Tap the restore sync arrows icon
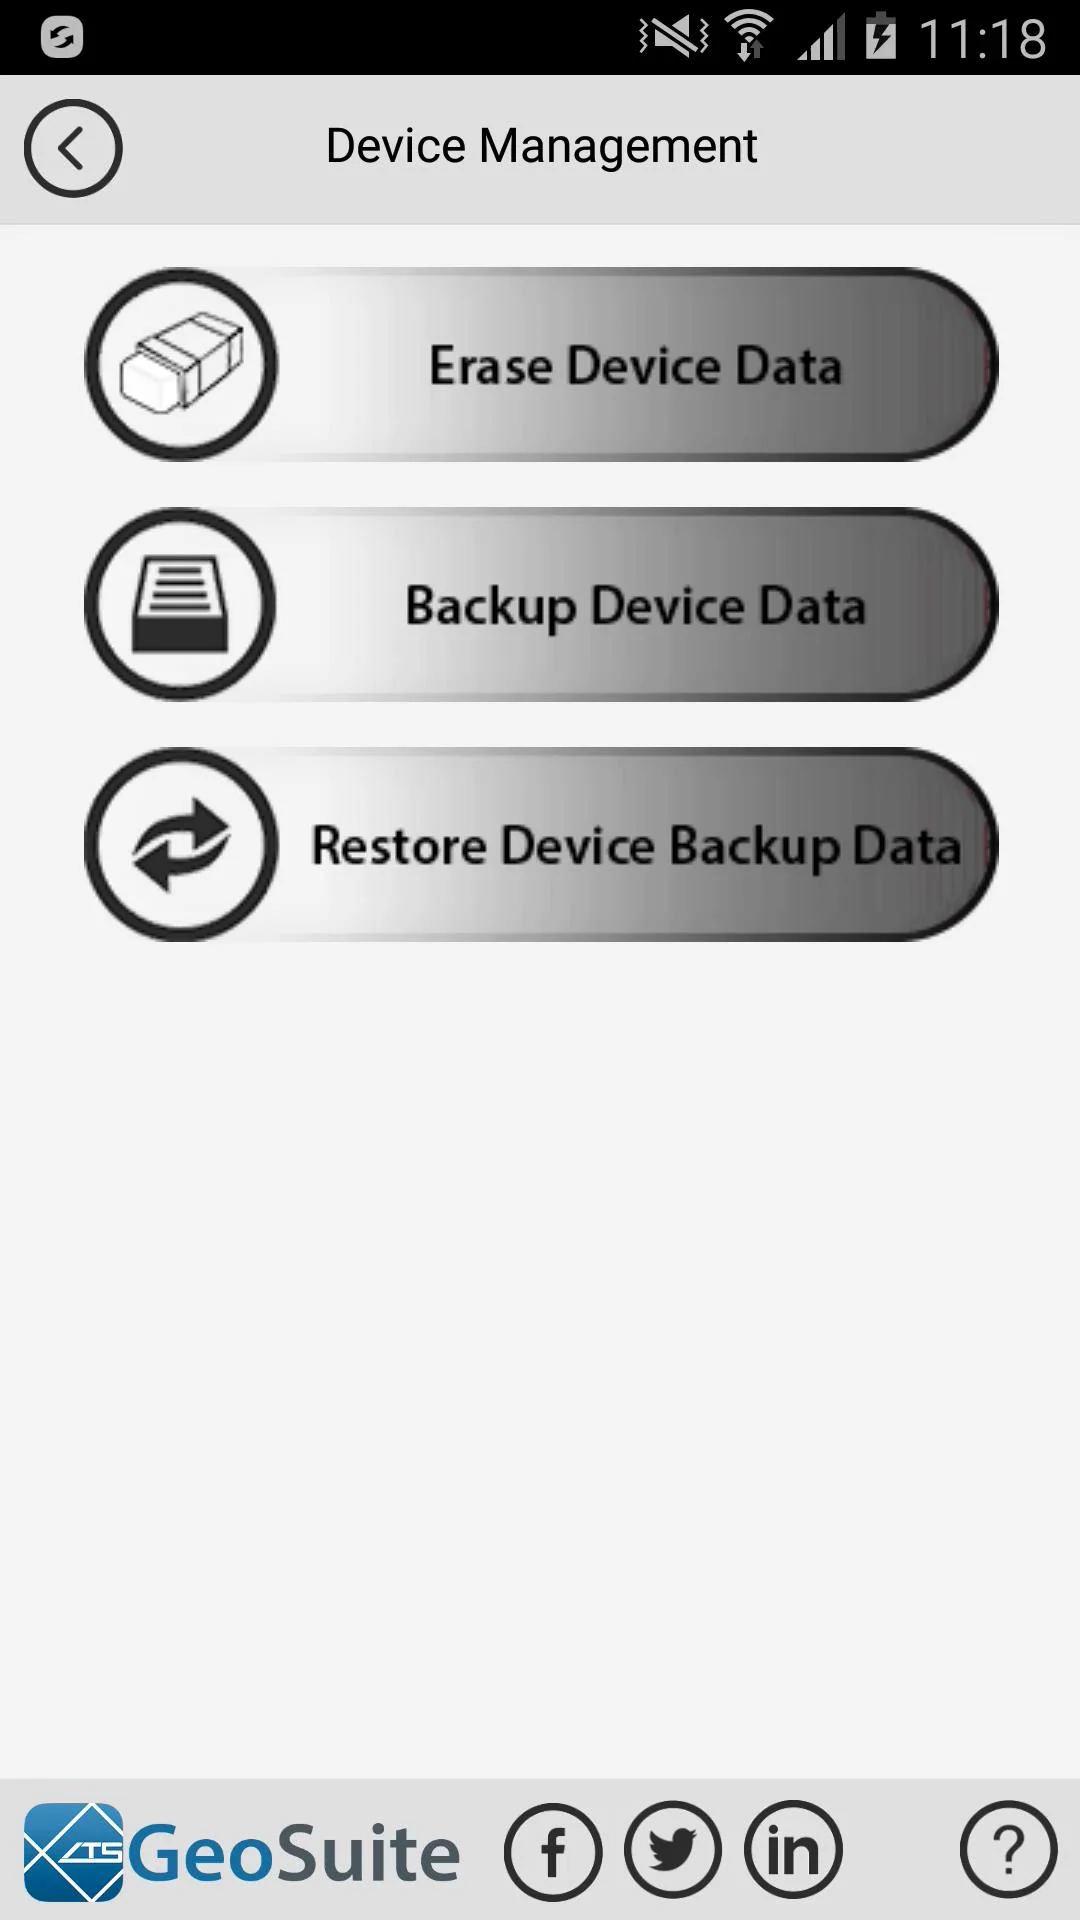The image size is (1080, 1920). click(181, 844)
